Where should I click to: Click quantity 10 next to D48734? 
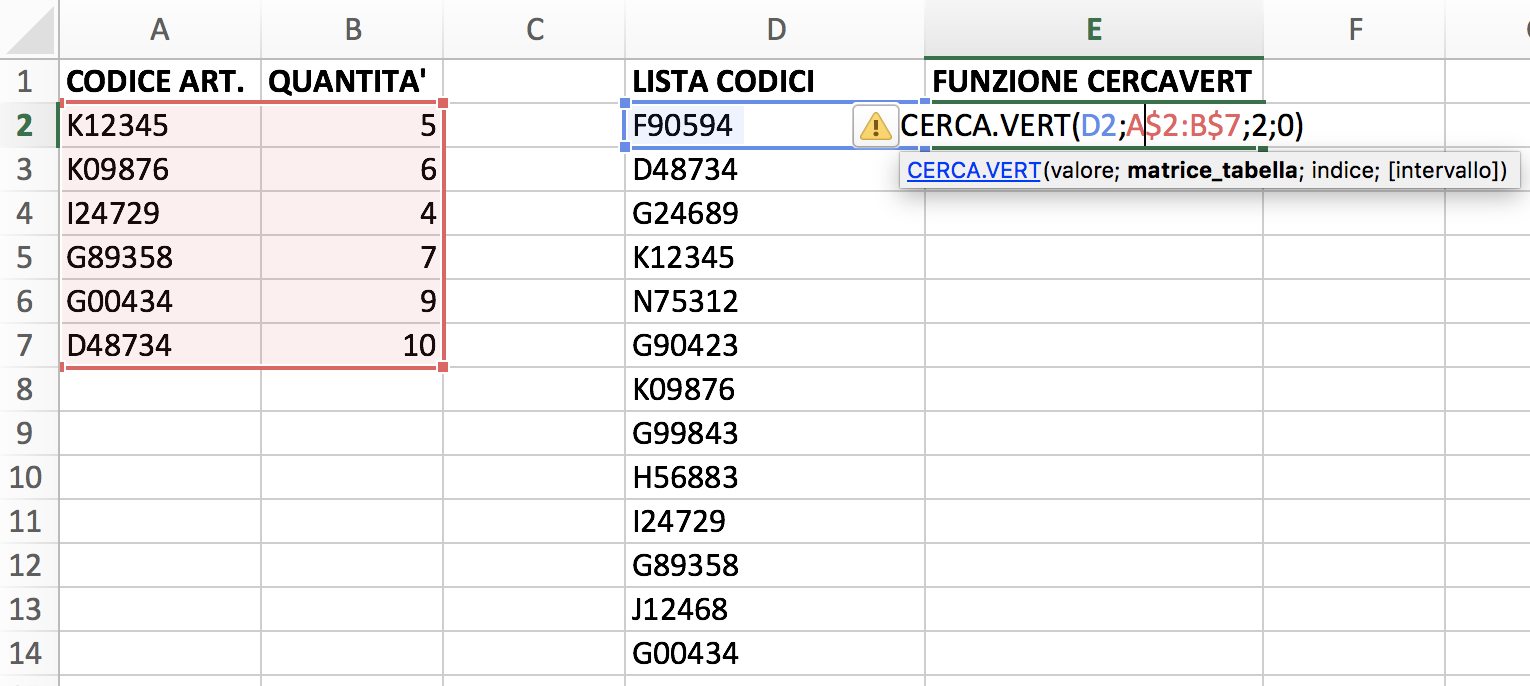(x=352, y=345)
